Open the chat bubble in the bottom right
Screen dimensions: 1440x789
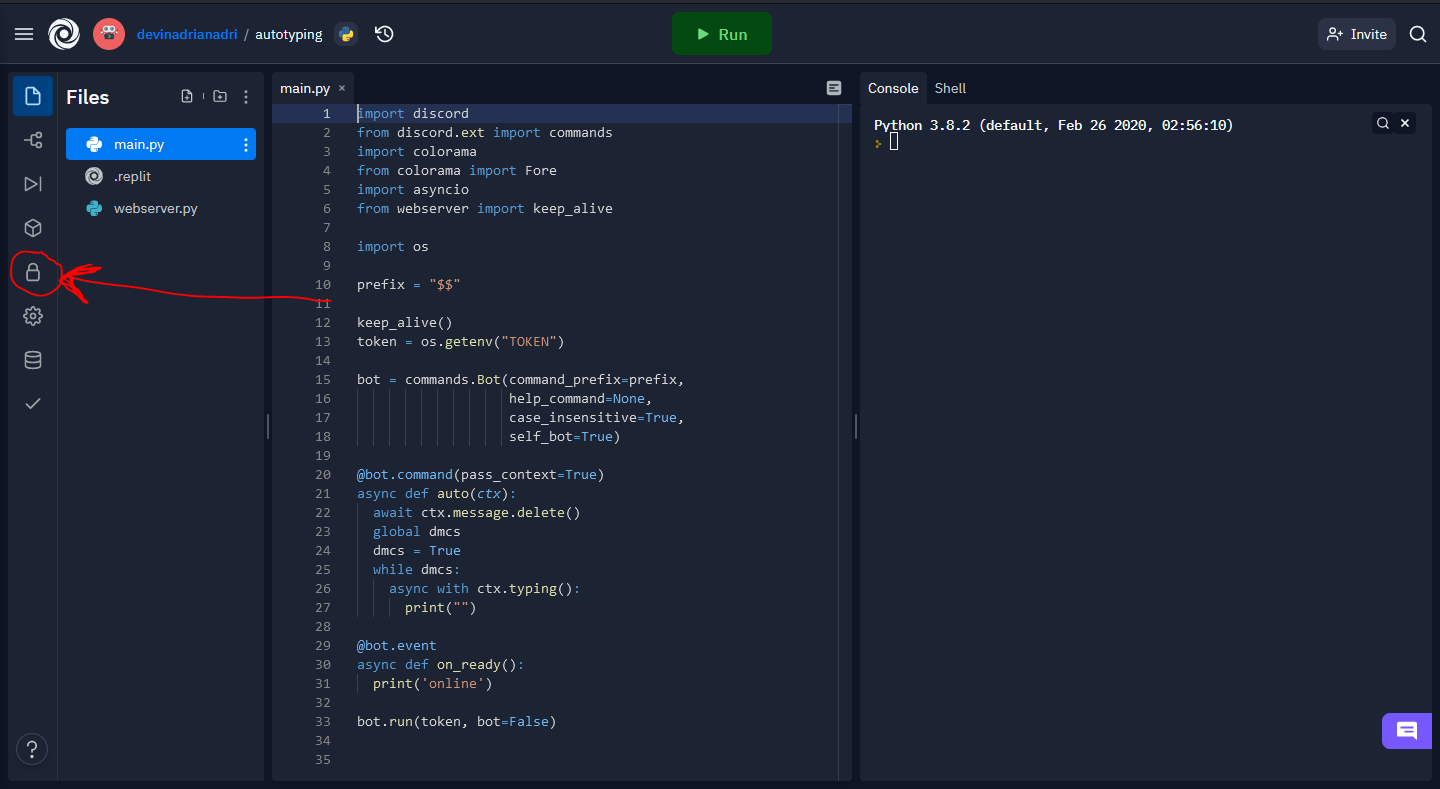click(x=1406, y=731)
